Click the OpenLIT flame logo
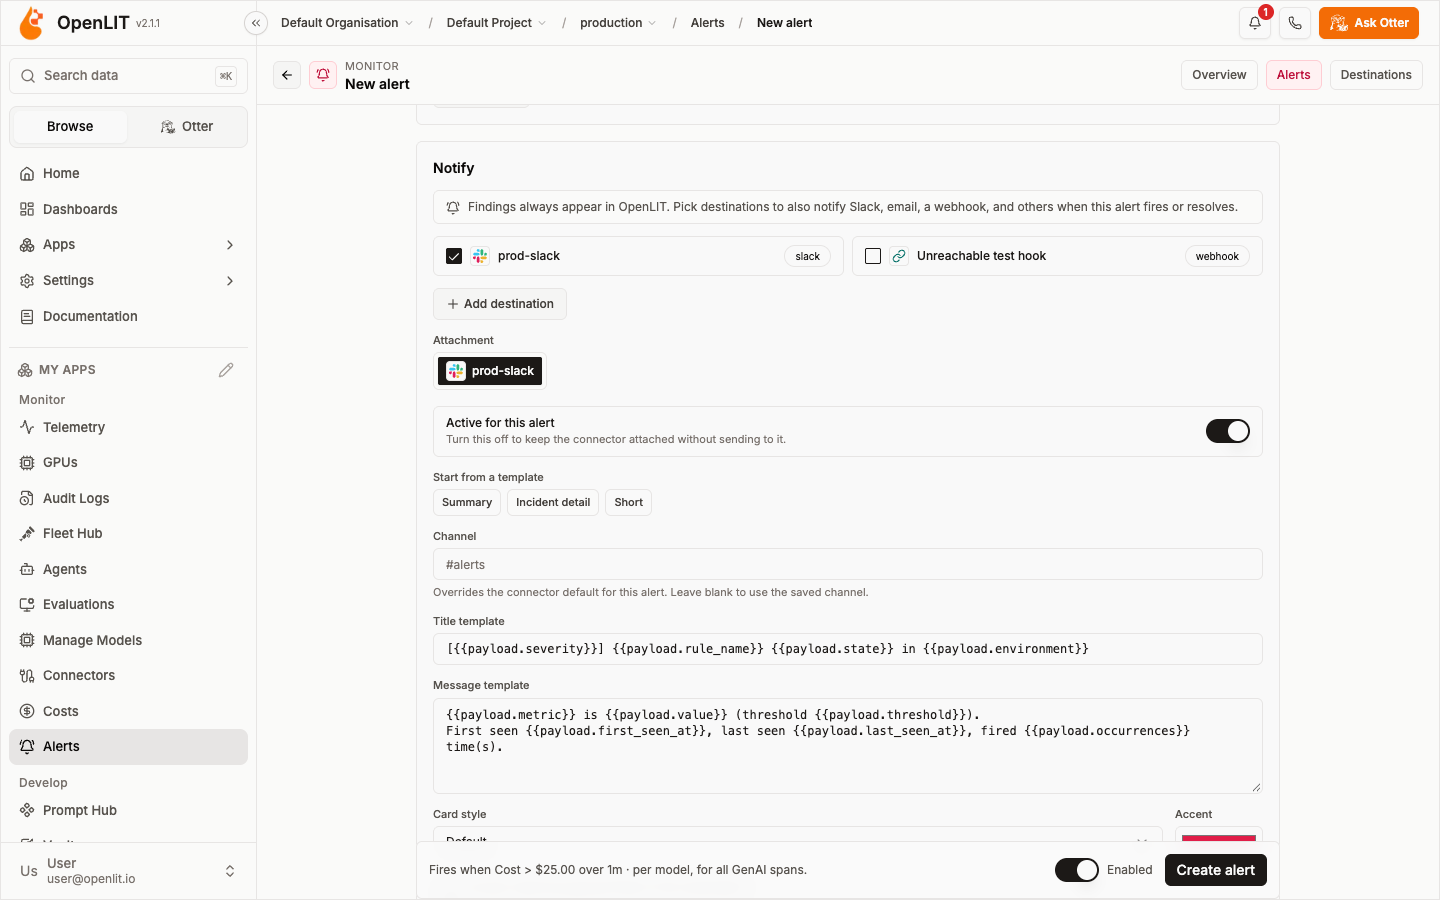 click(x=32, y=23)
